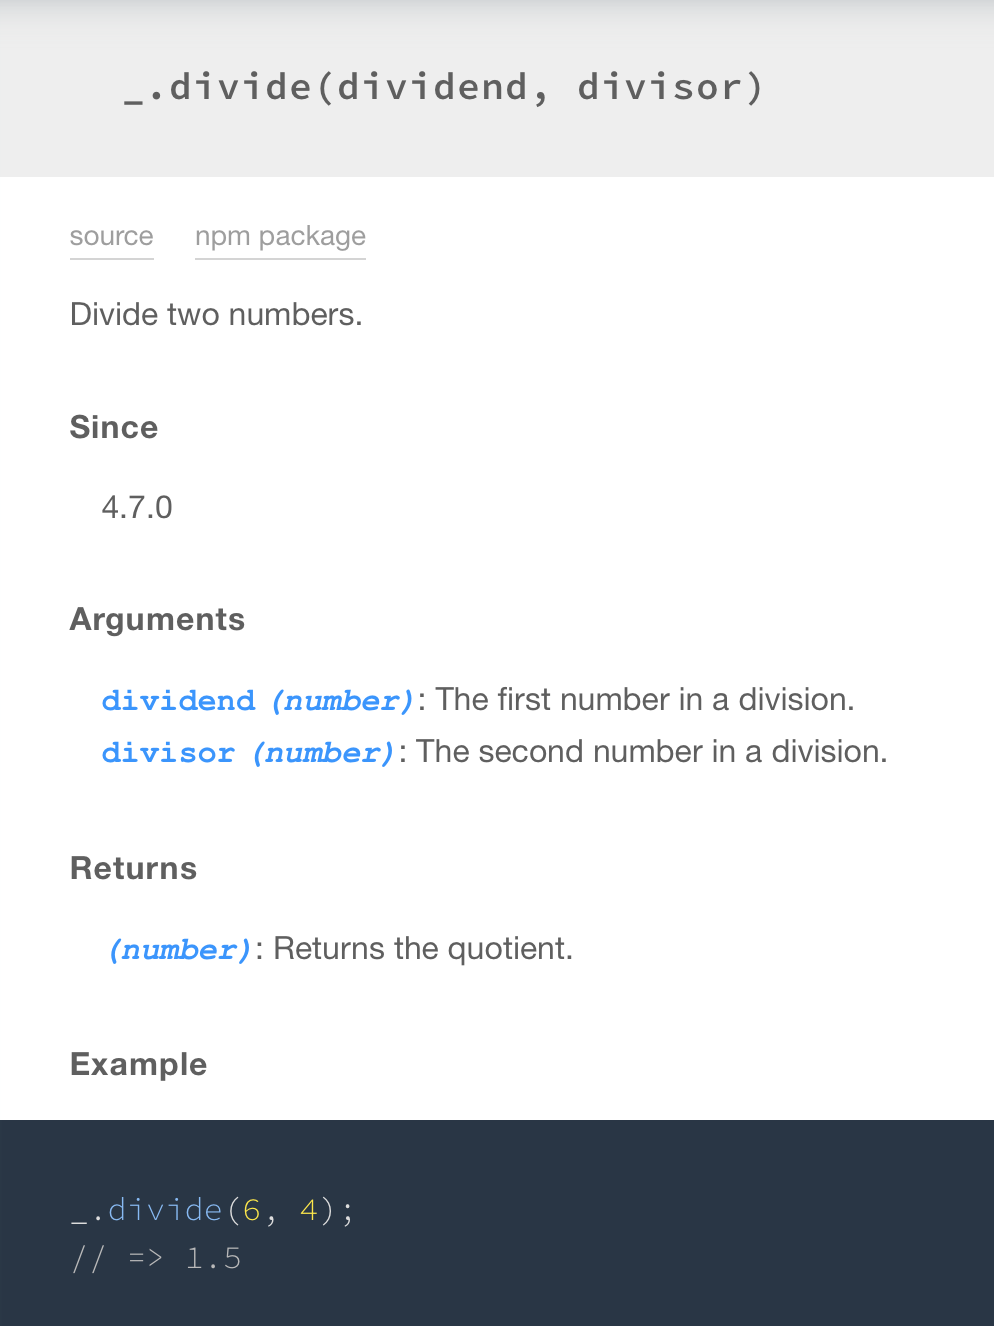Click the Returns section heading

[133, 868]
